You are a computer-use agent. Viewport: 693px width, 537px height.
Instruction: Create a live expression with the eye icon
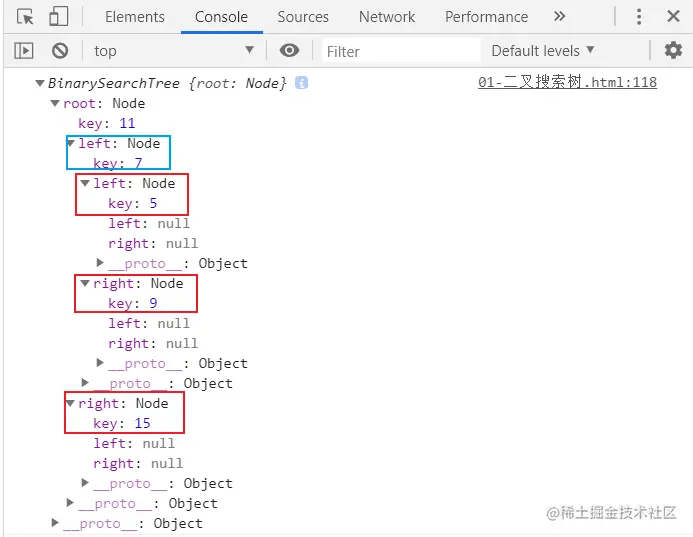[289, 50]
